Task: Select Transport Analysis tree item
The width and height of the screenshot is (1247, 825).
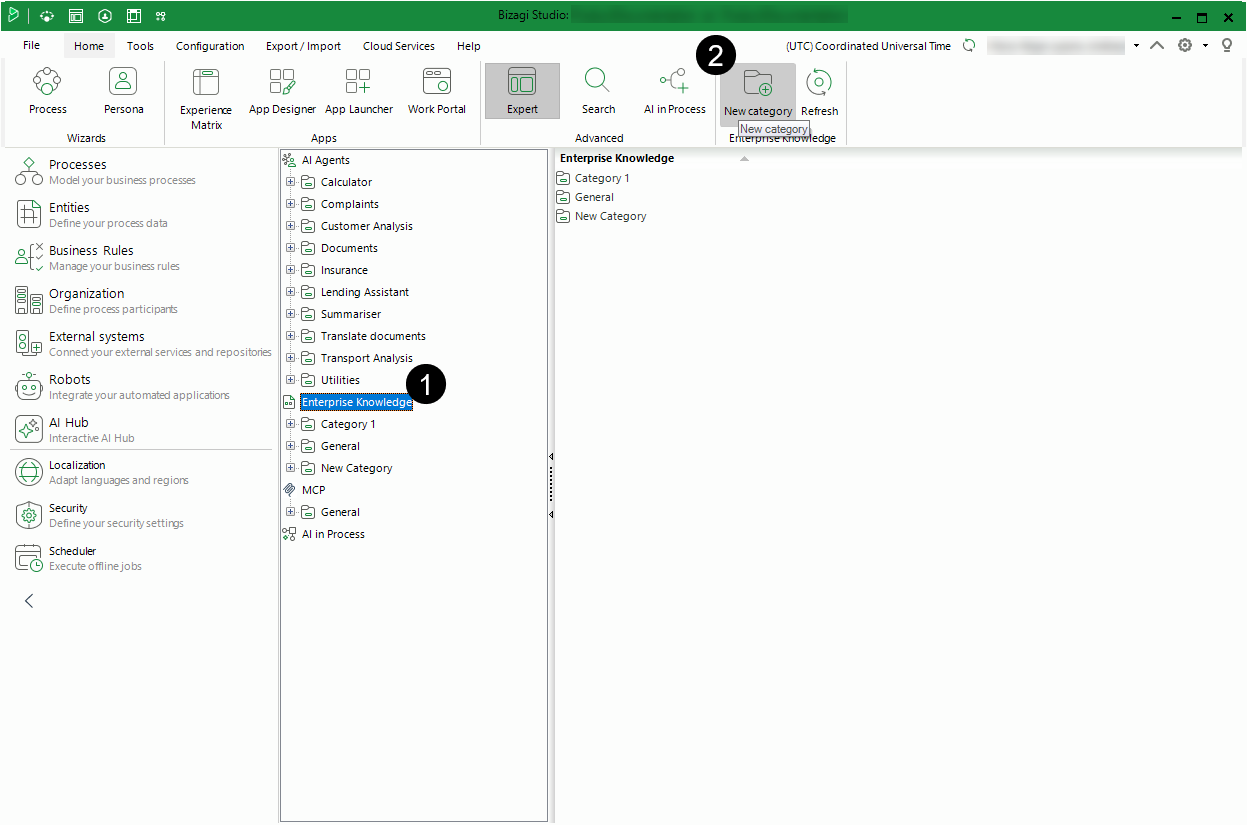Action: point(367,358)
